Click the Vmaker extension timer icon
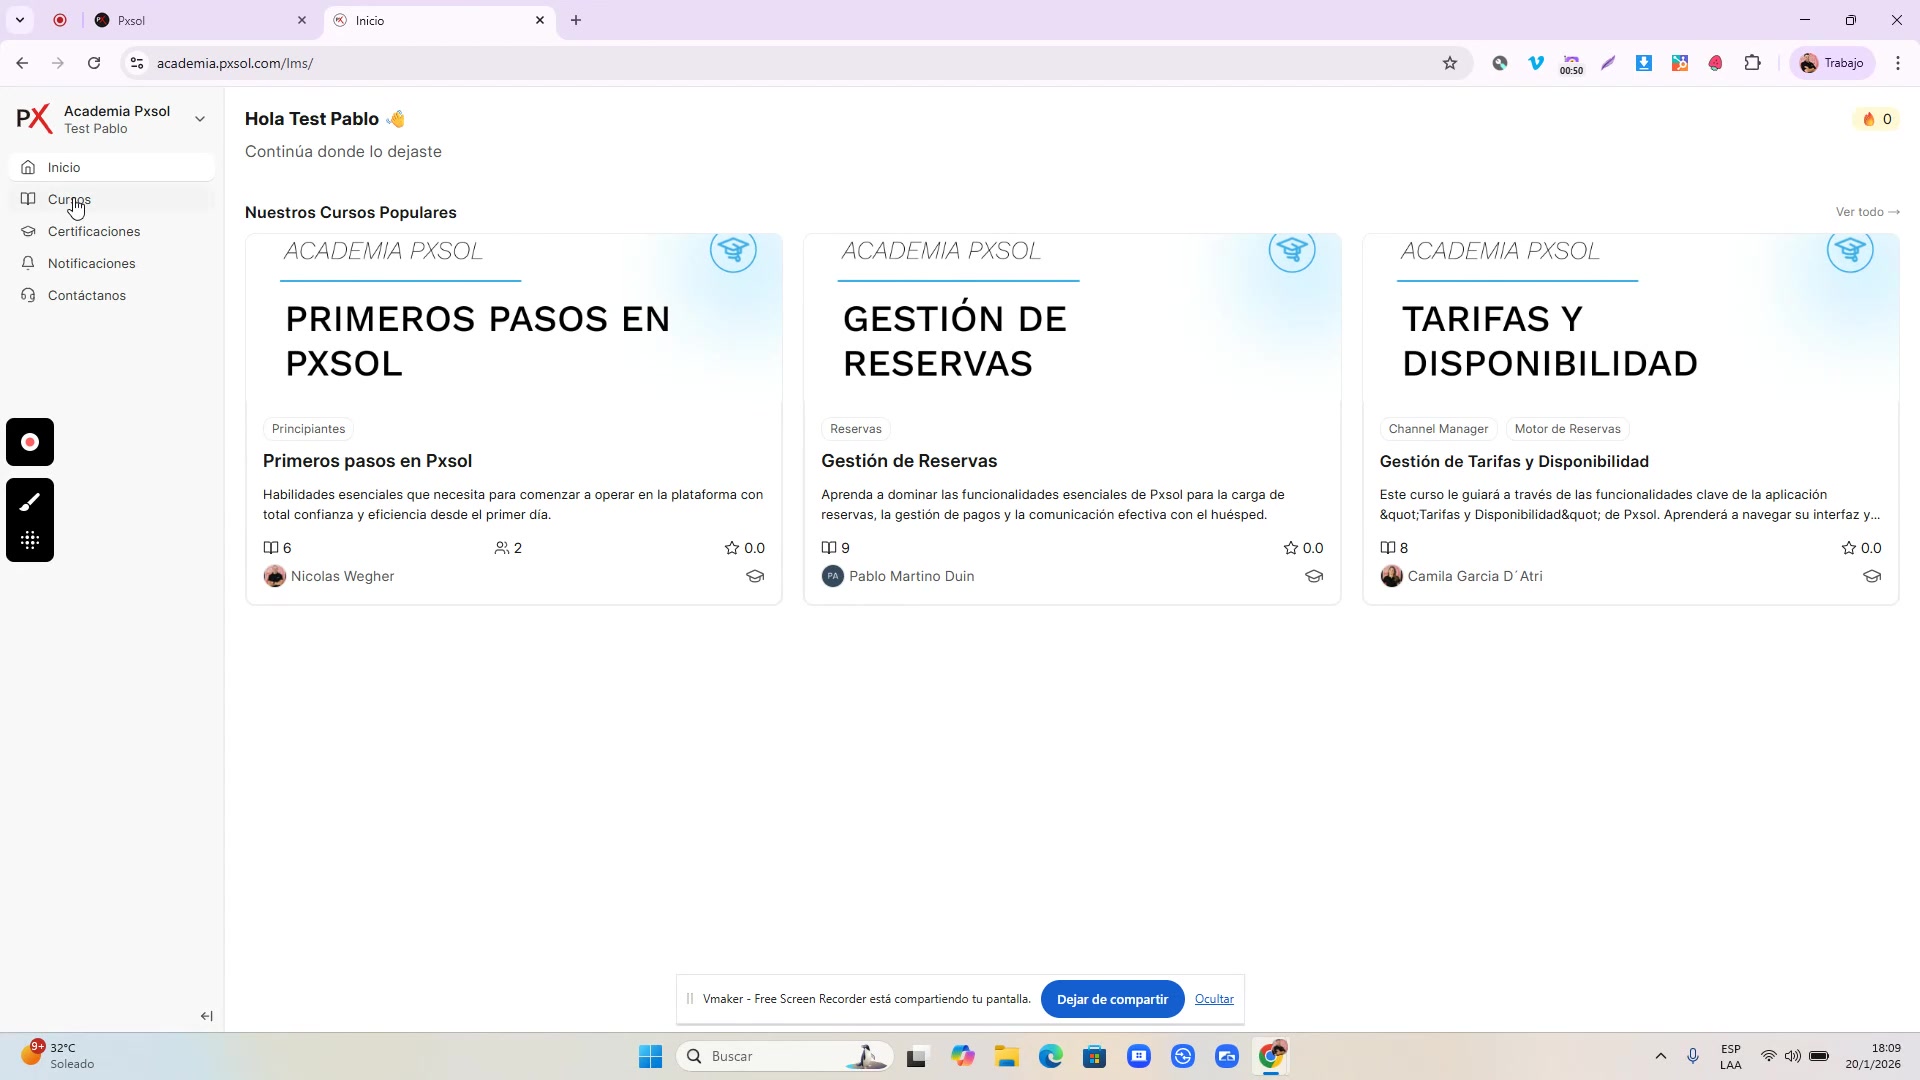This screenshot has width=1920, height=1080. (1571, 64)
